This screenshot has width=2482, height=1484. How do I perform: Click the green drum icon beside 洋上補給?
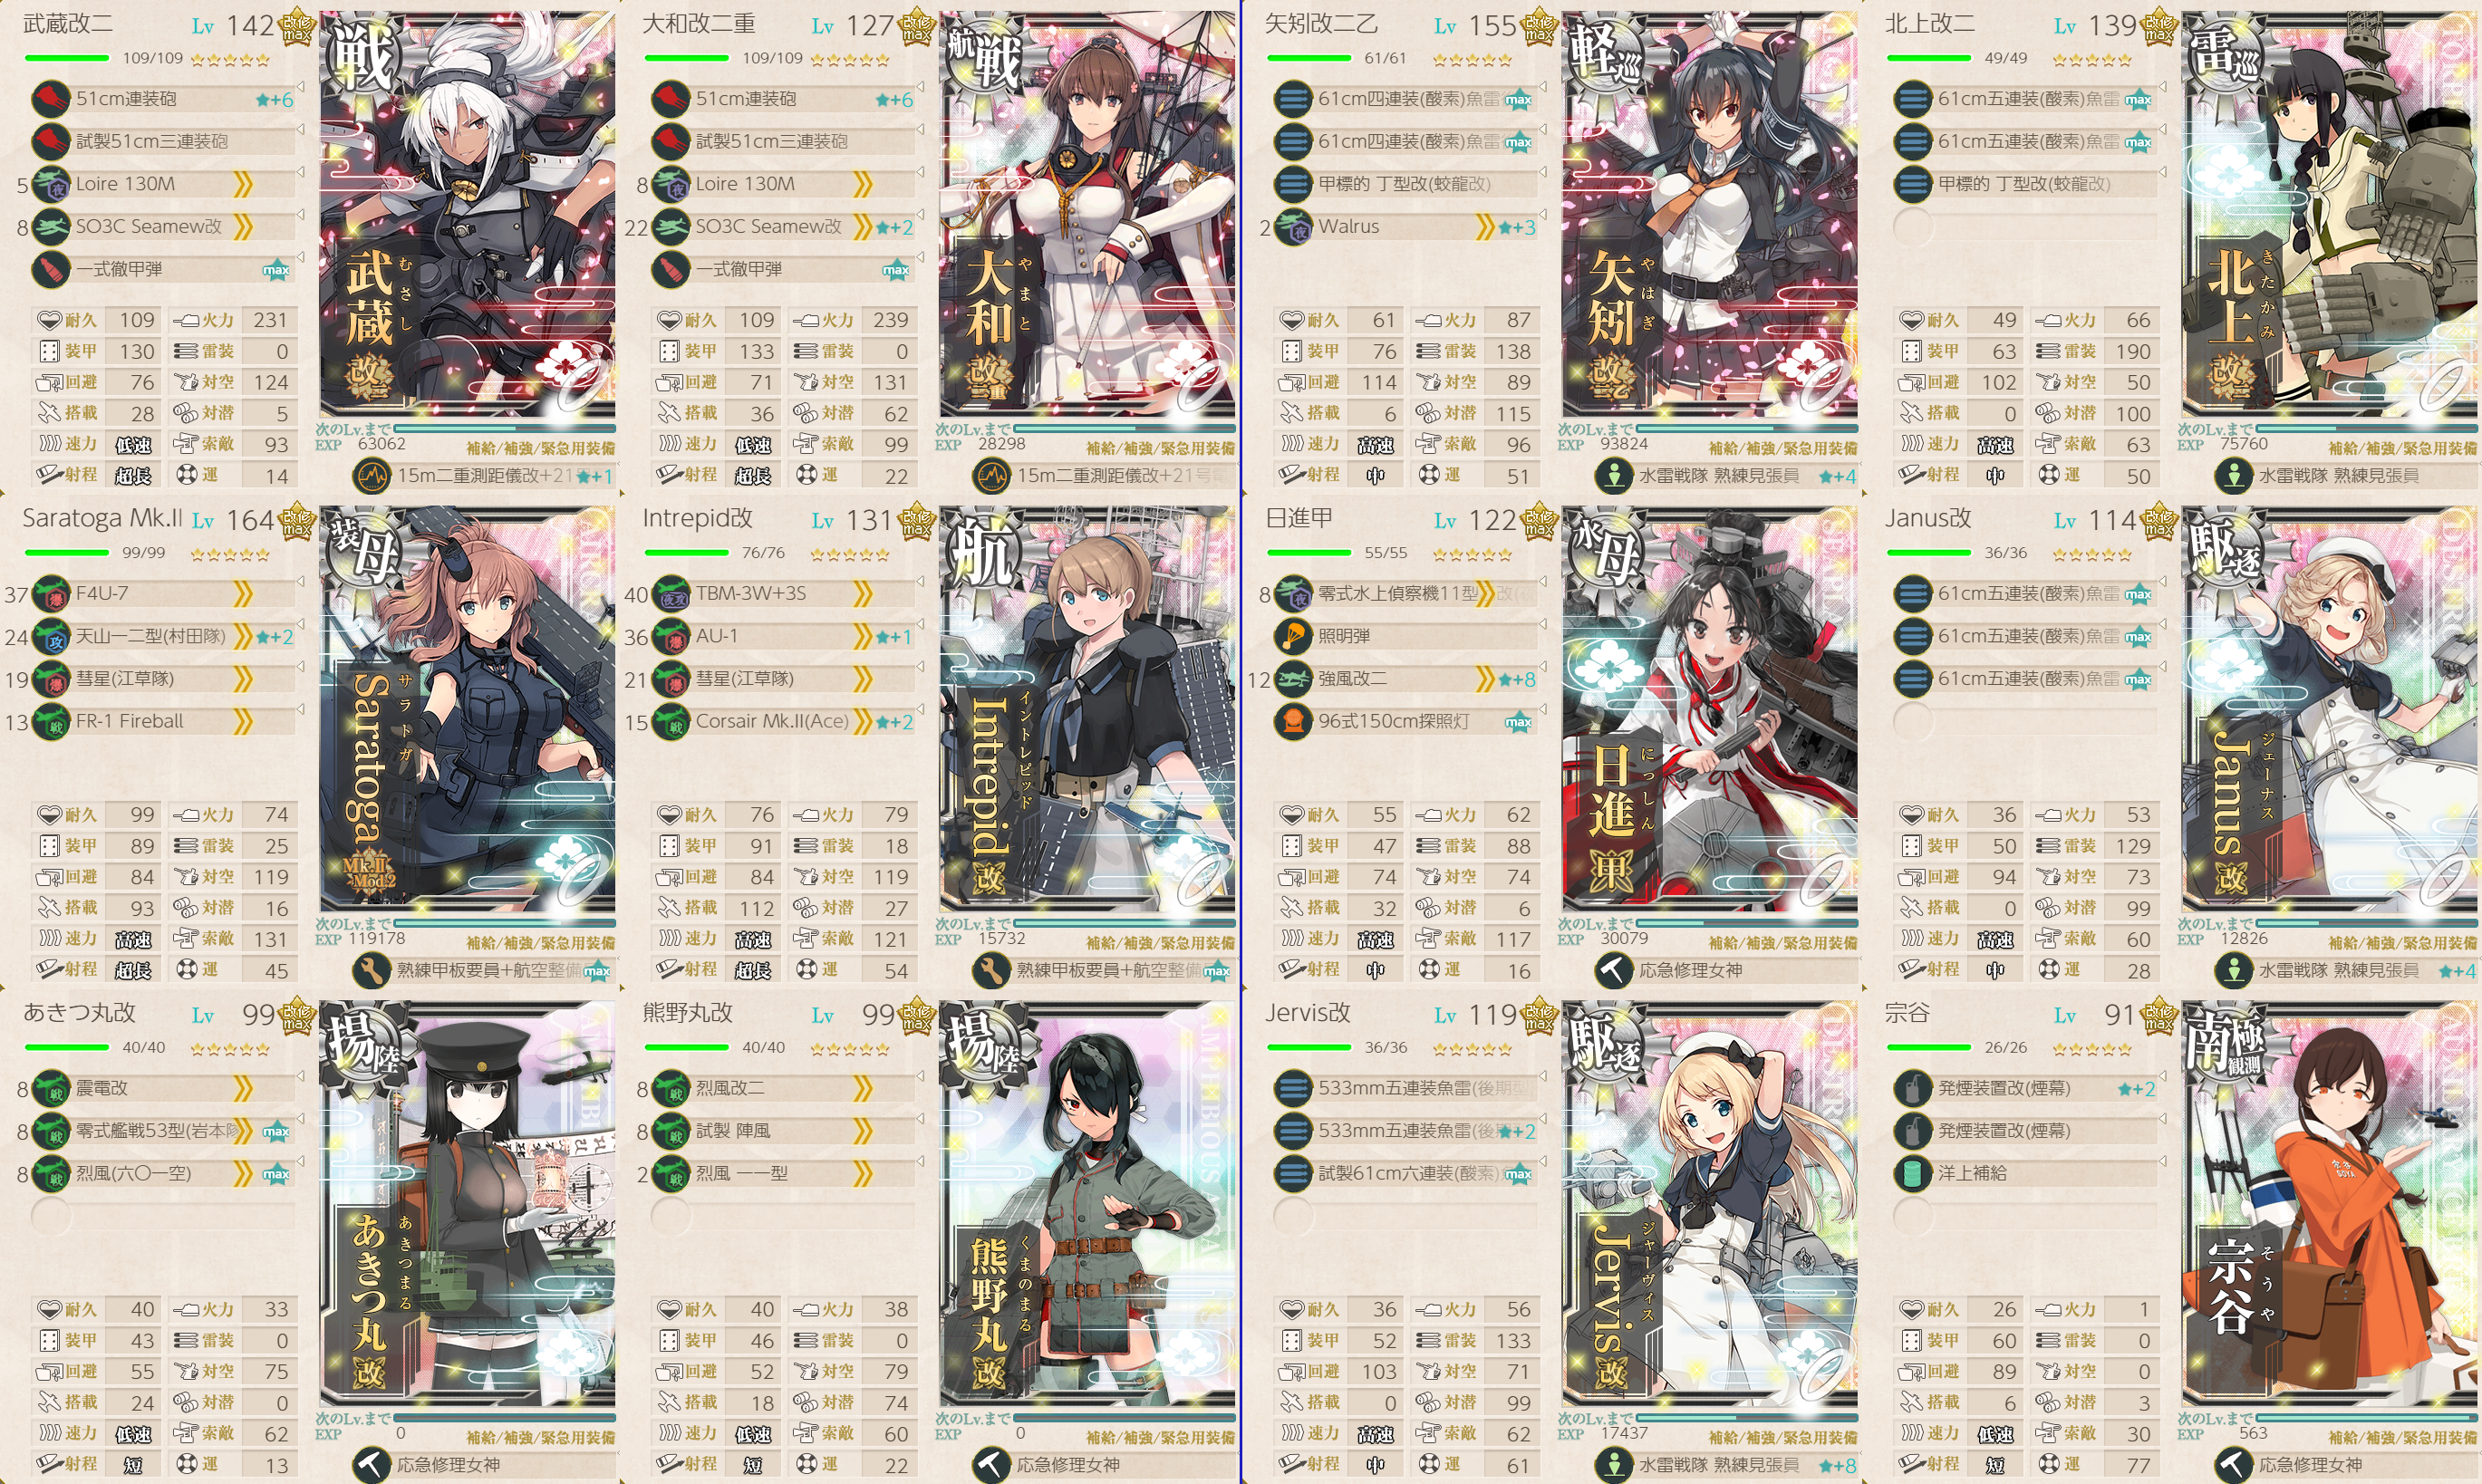pos(1913,1173)
